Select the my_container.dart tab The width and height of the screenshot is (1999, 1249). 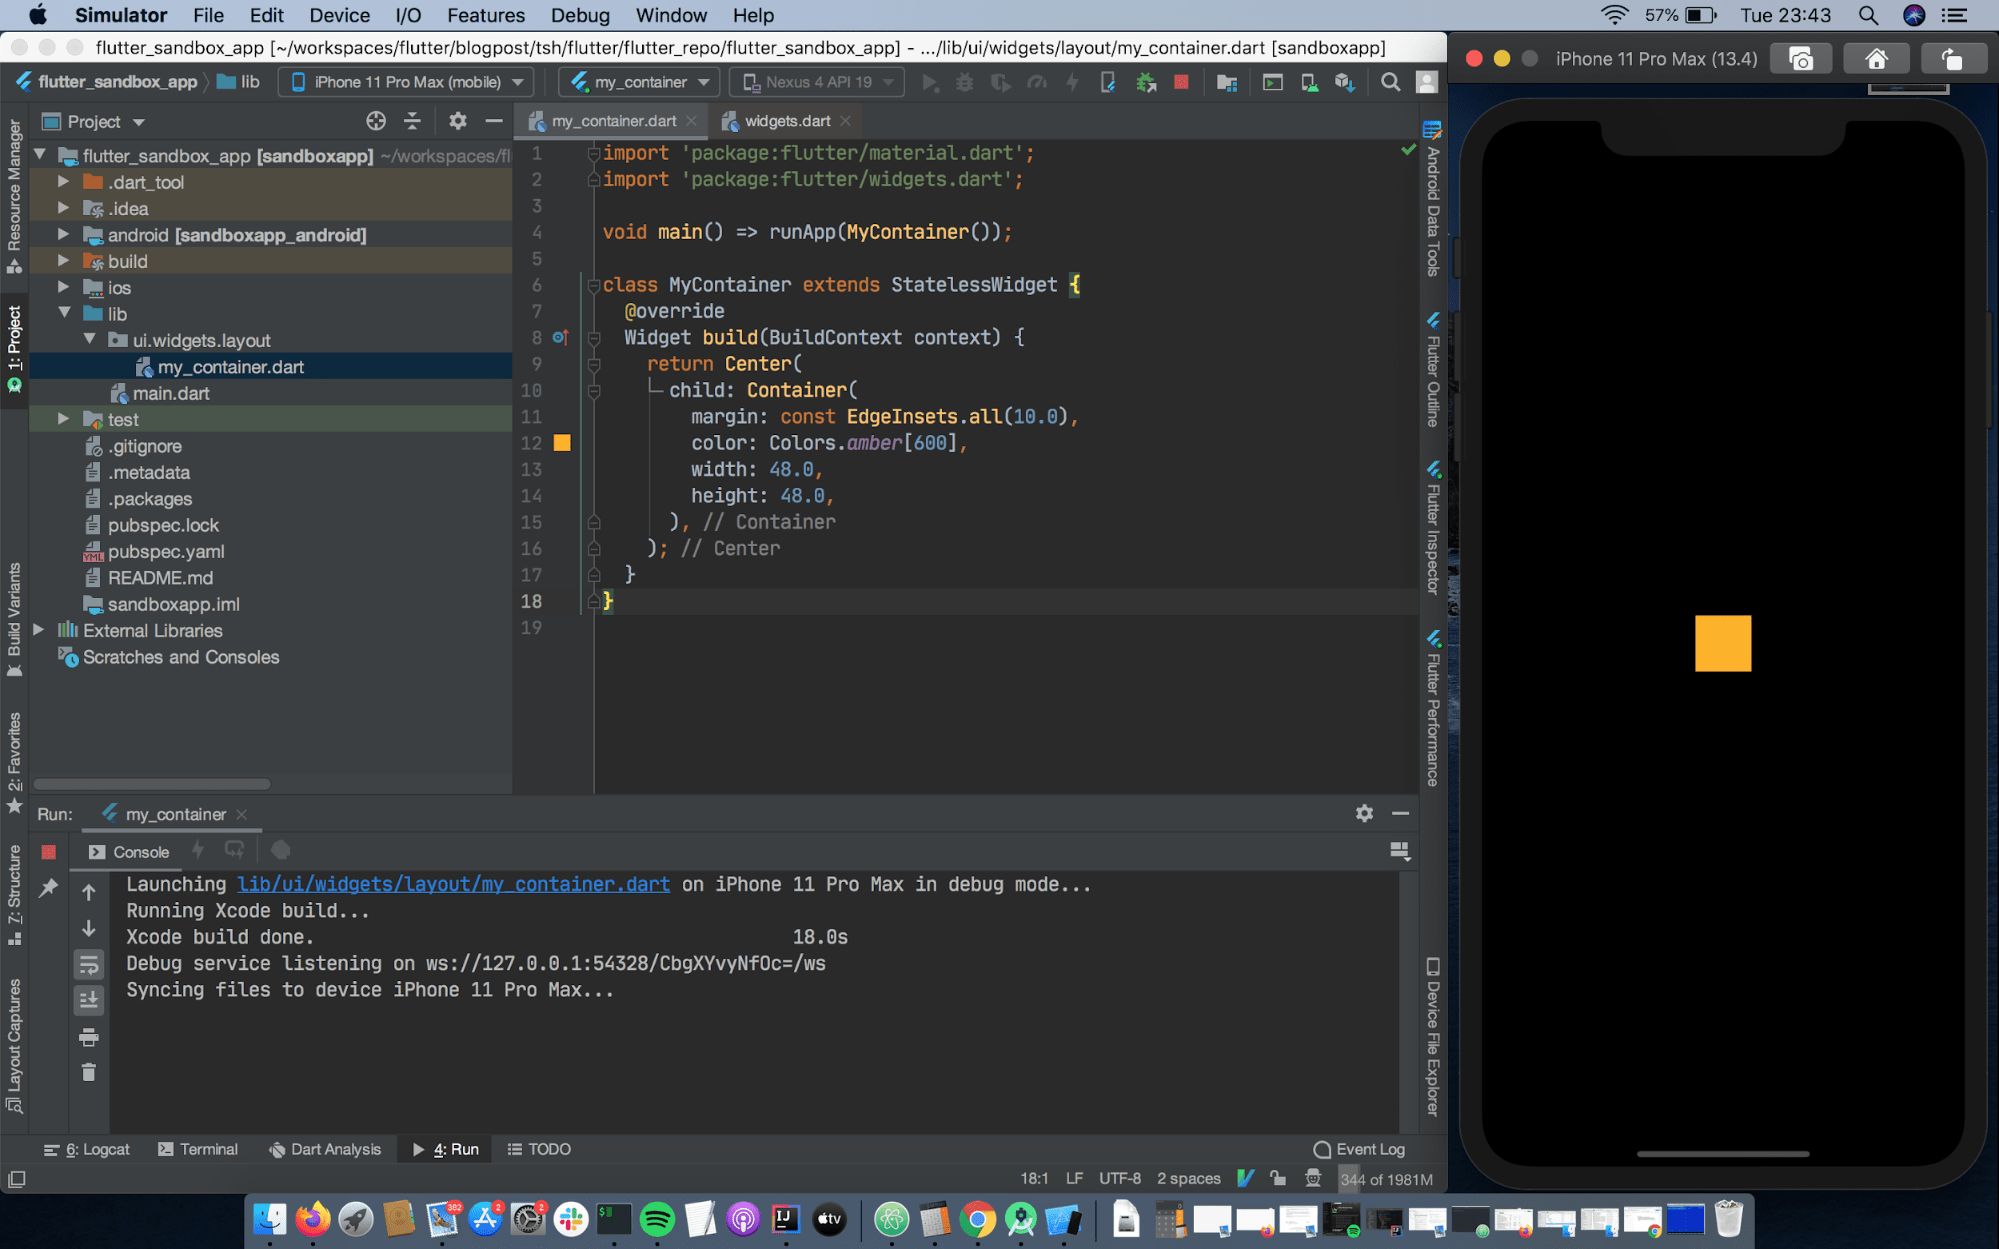(611, 121)
